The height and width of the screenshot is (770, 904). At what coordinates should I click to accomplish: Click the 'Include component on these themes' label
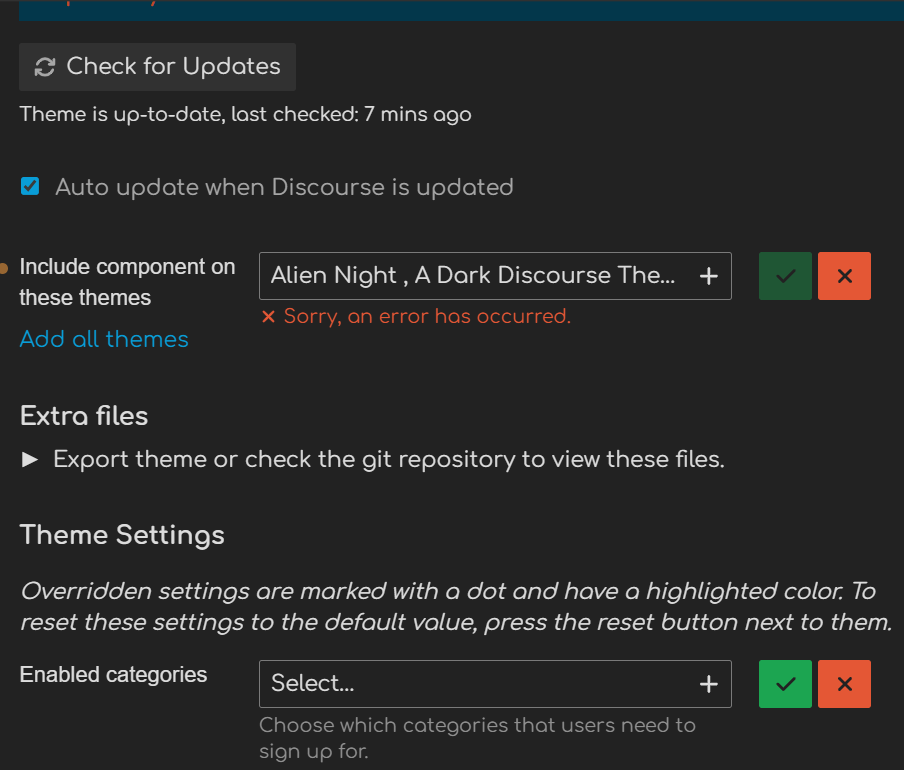coord(127,282)
